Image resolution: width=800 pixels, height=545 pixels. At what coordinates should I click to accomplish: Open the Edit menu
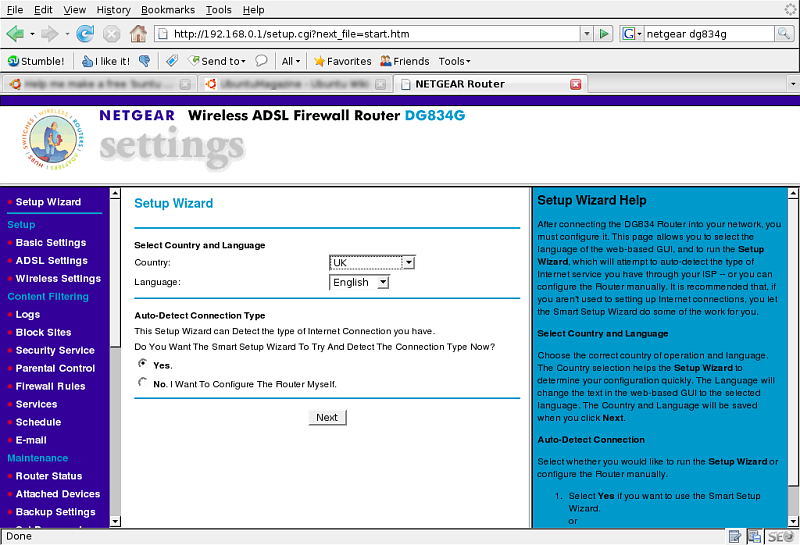click(43, 10)
